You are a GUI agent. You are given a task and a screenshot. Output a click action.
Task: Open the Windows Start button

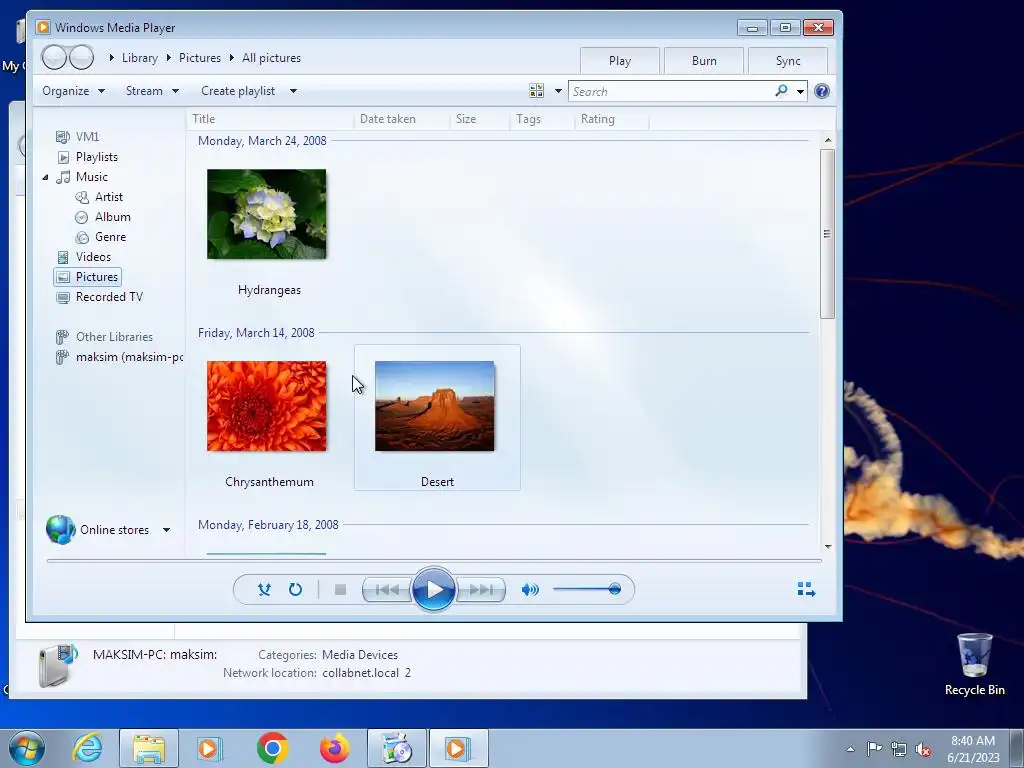coord(27,748)
